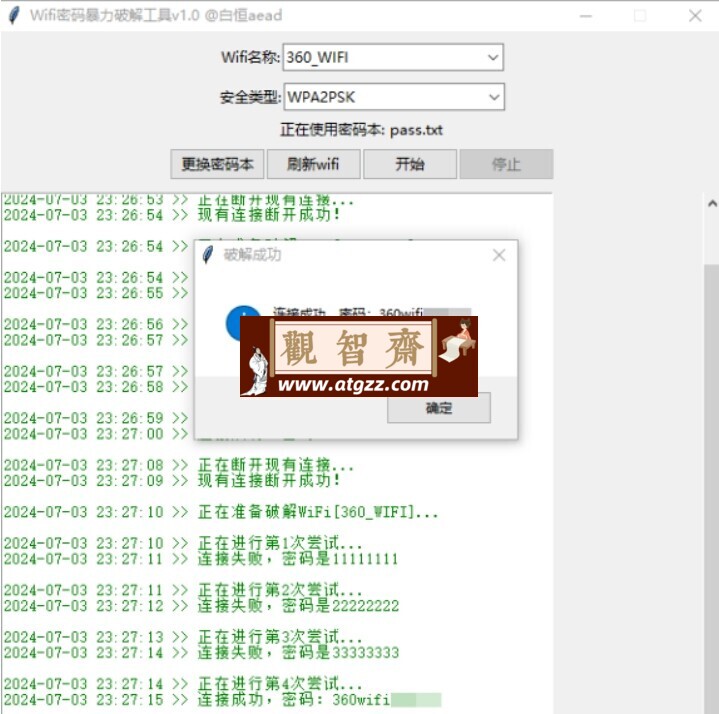Close the 破解成功 dialog with X

tap(499, 255)
